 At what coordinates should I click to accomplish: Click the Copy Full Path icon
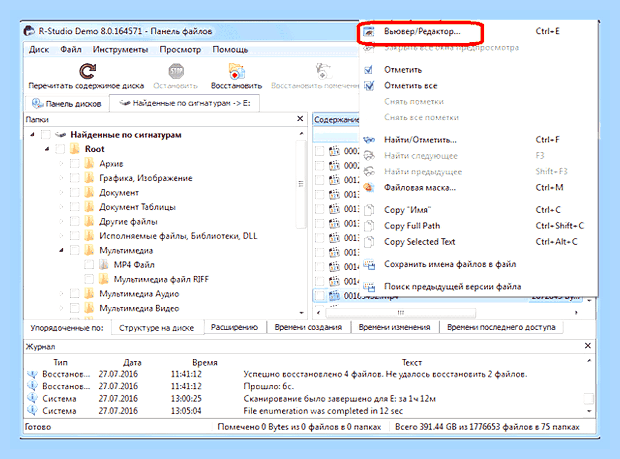pos(369,226)
